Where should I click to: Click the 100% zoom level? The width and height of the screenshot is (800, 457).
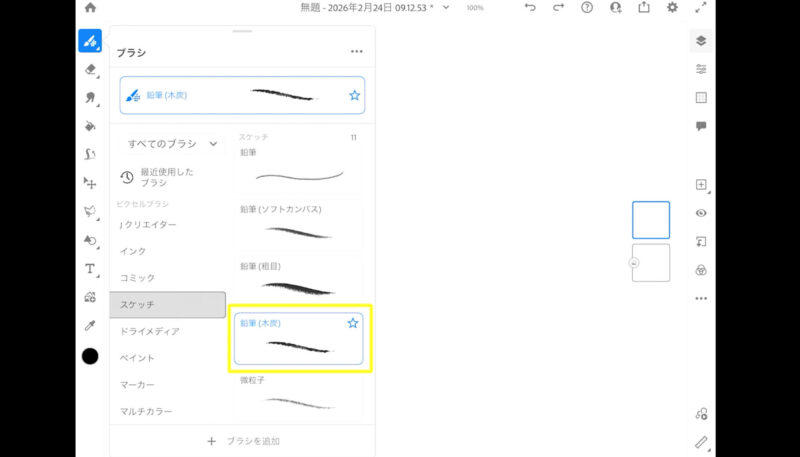(475, 8)
